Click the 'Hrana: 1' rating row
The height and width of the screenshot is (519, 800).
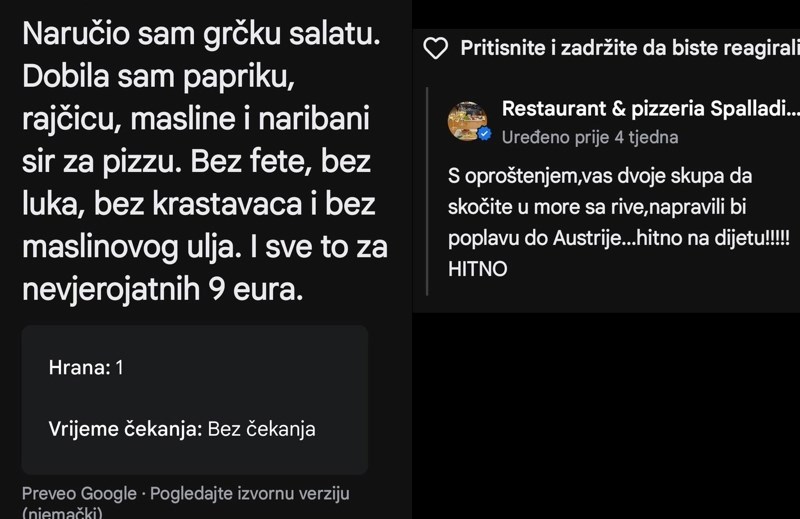tap(86, 368)
